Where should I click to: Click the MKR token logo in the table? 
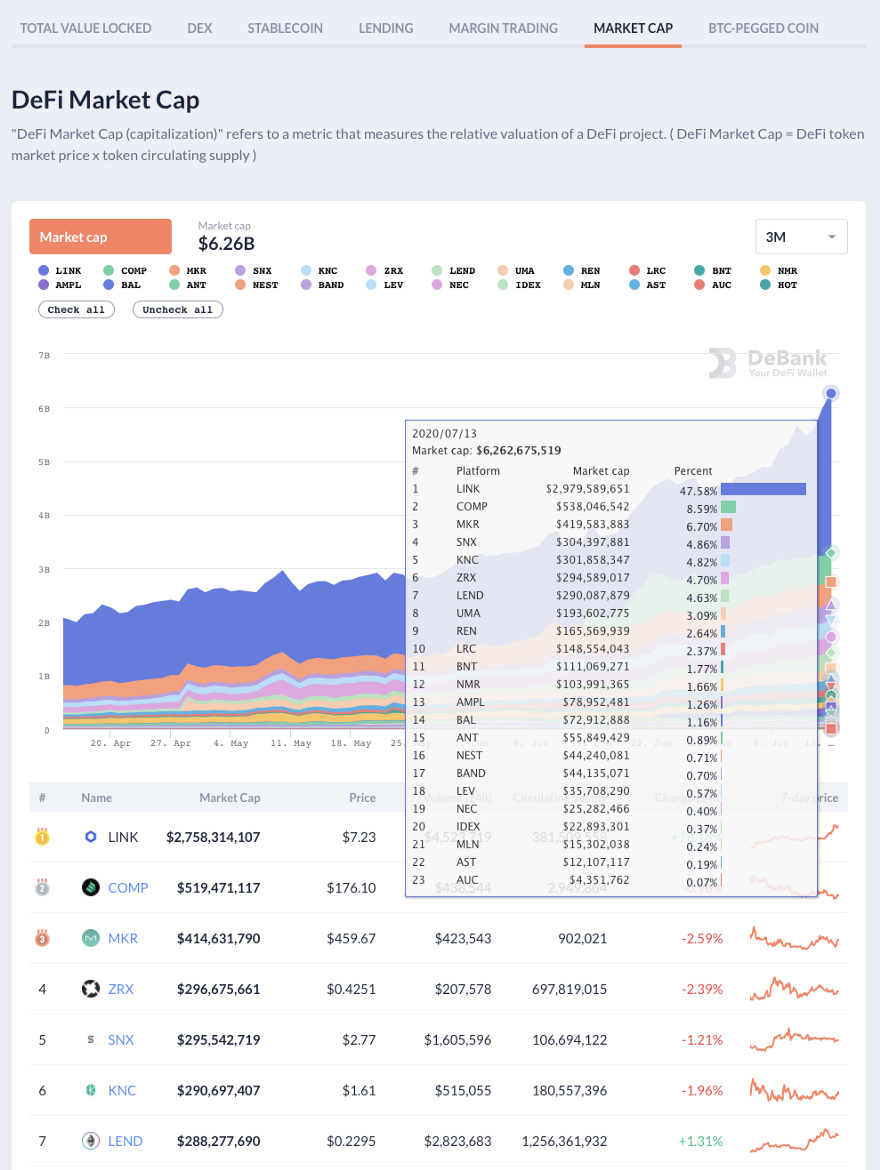[x=90, y=939]
